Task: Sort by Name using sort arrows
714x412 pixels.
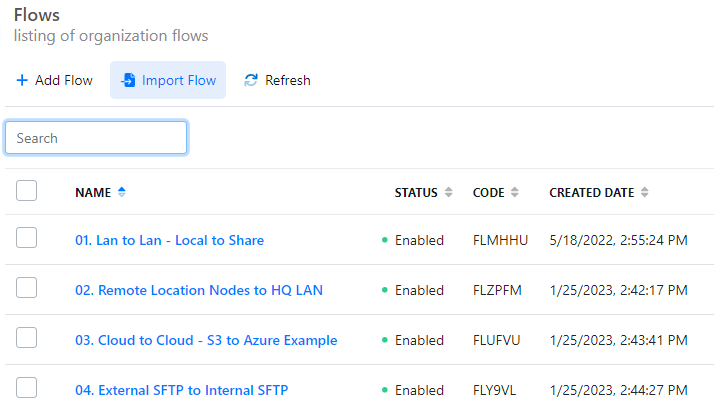Action: coord(122,192)
